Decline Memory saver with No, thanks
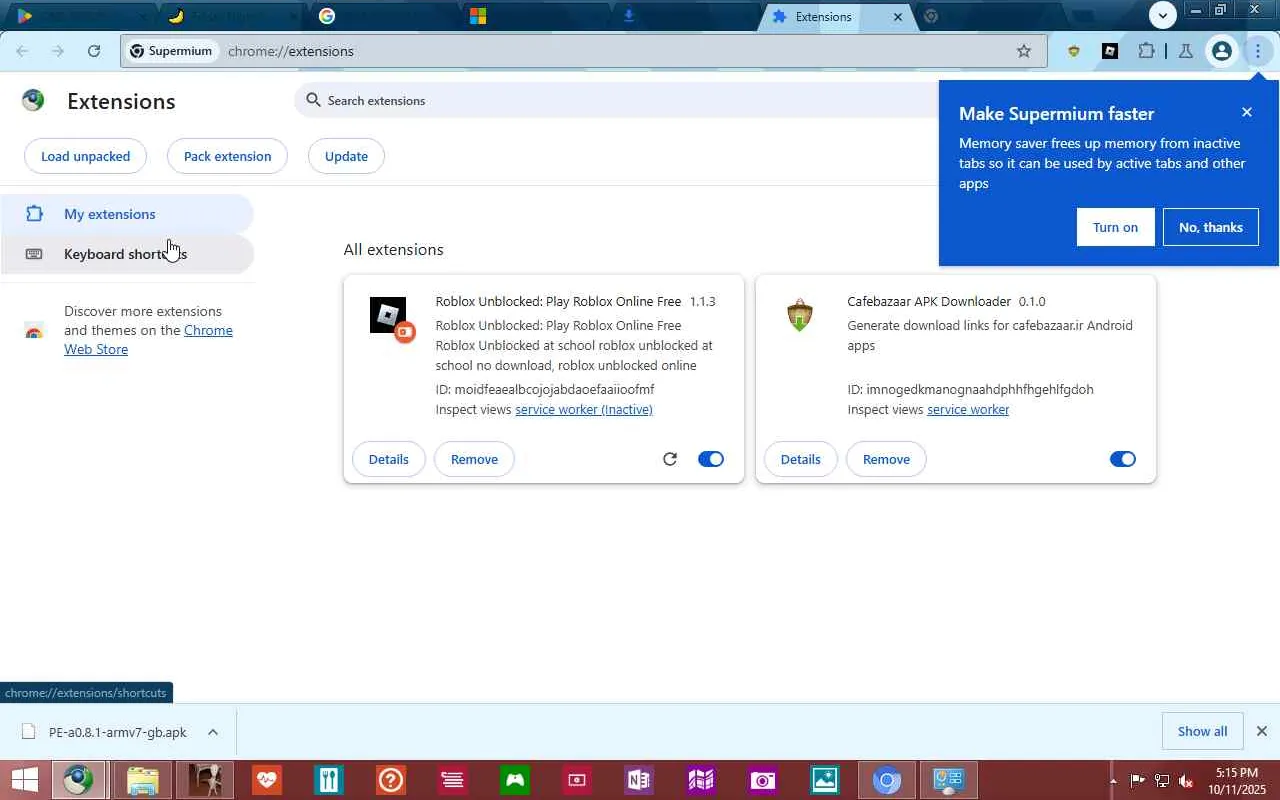The width and height of the screenshot is (1280, 800). click(1210, 227)
